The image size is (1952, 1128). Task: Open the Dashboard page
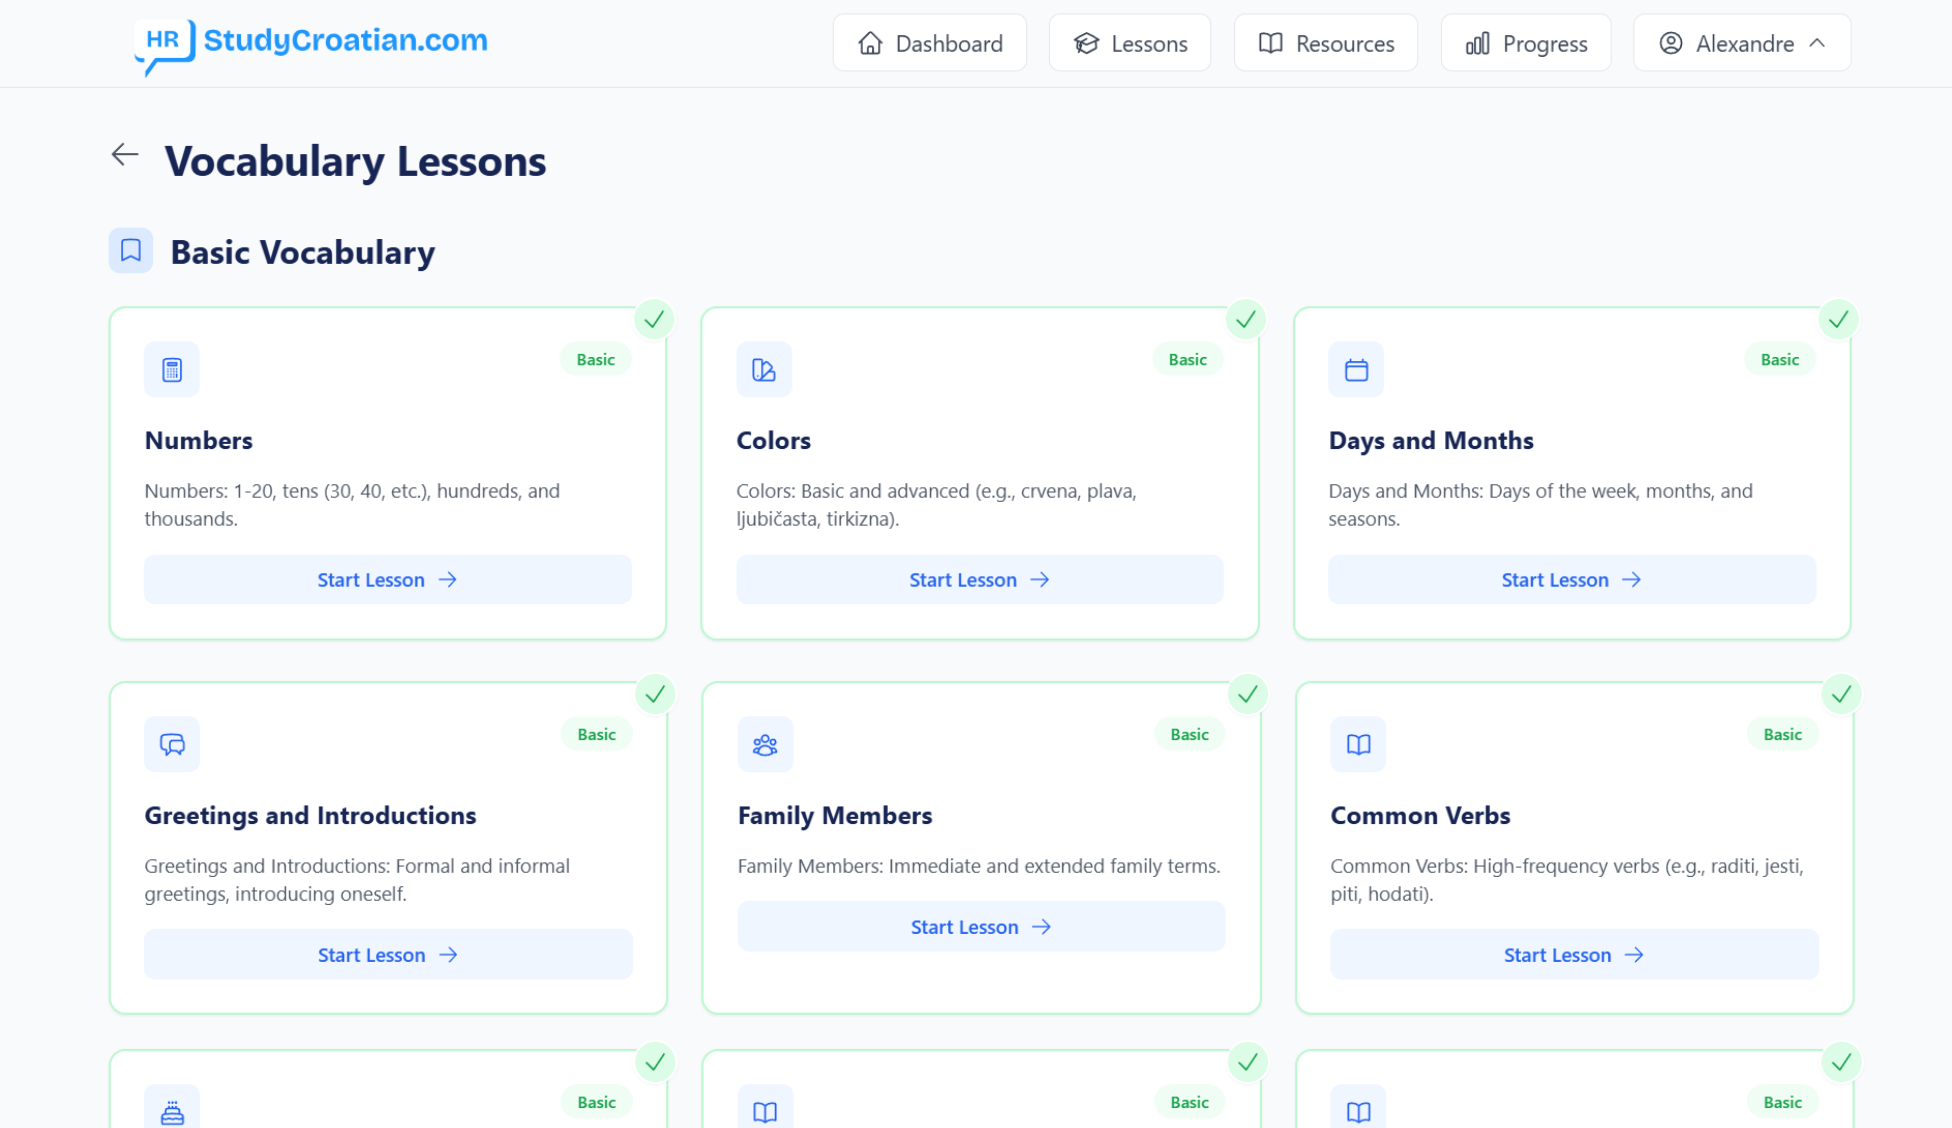[930, 43]
